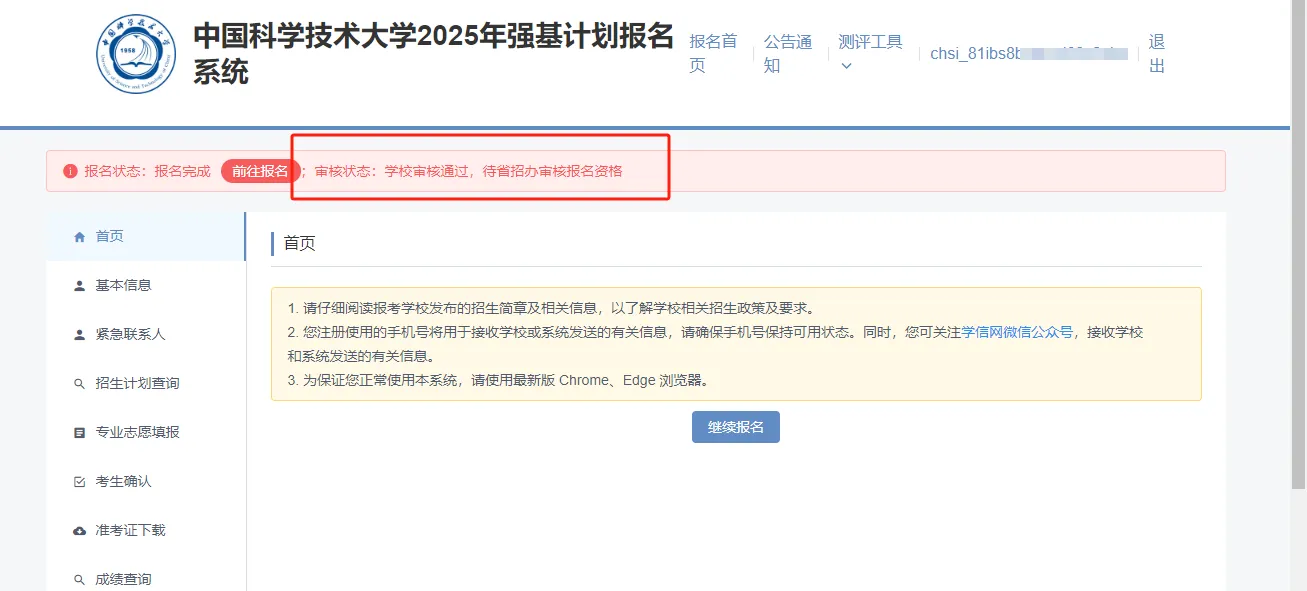Click the cloud download icon beside 准考证下载
Viewport: 1307px width, 591px height.
(80, 531)
